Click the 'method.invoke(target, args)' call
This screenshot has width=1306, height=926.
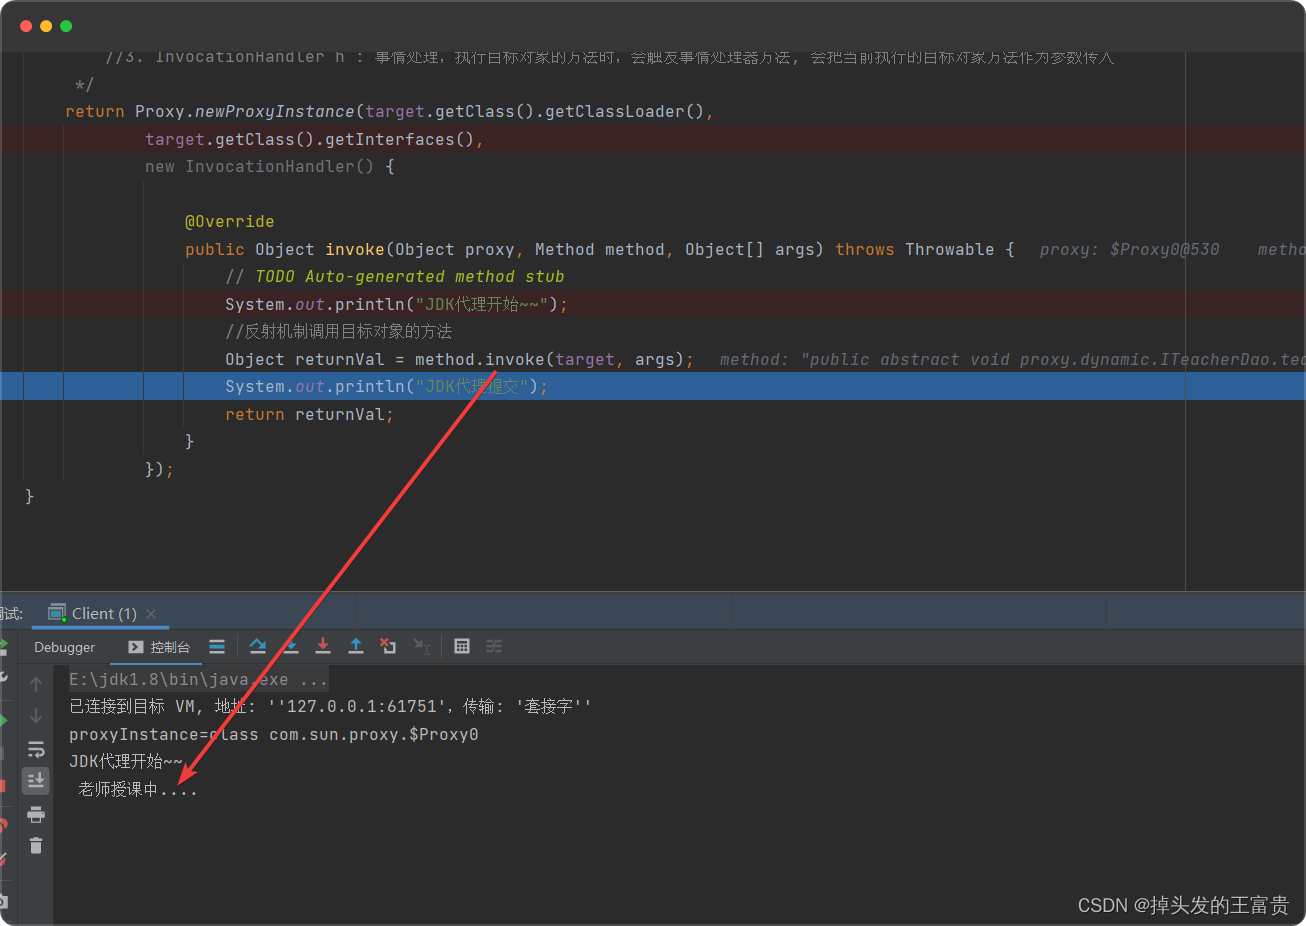coord(549,360)
